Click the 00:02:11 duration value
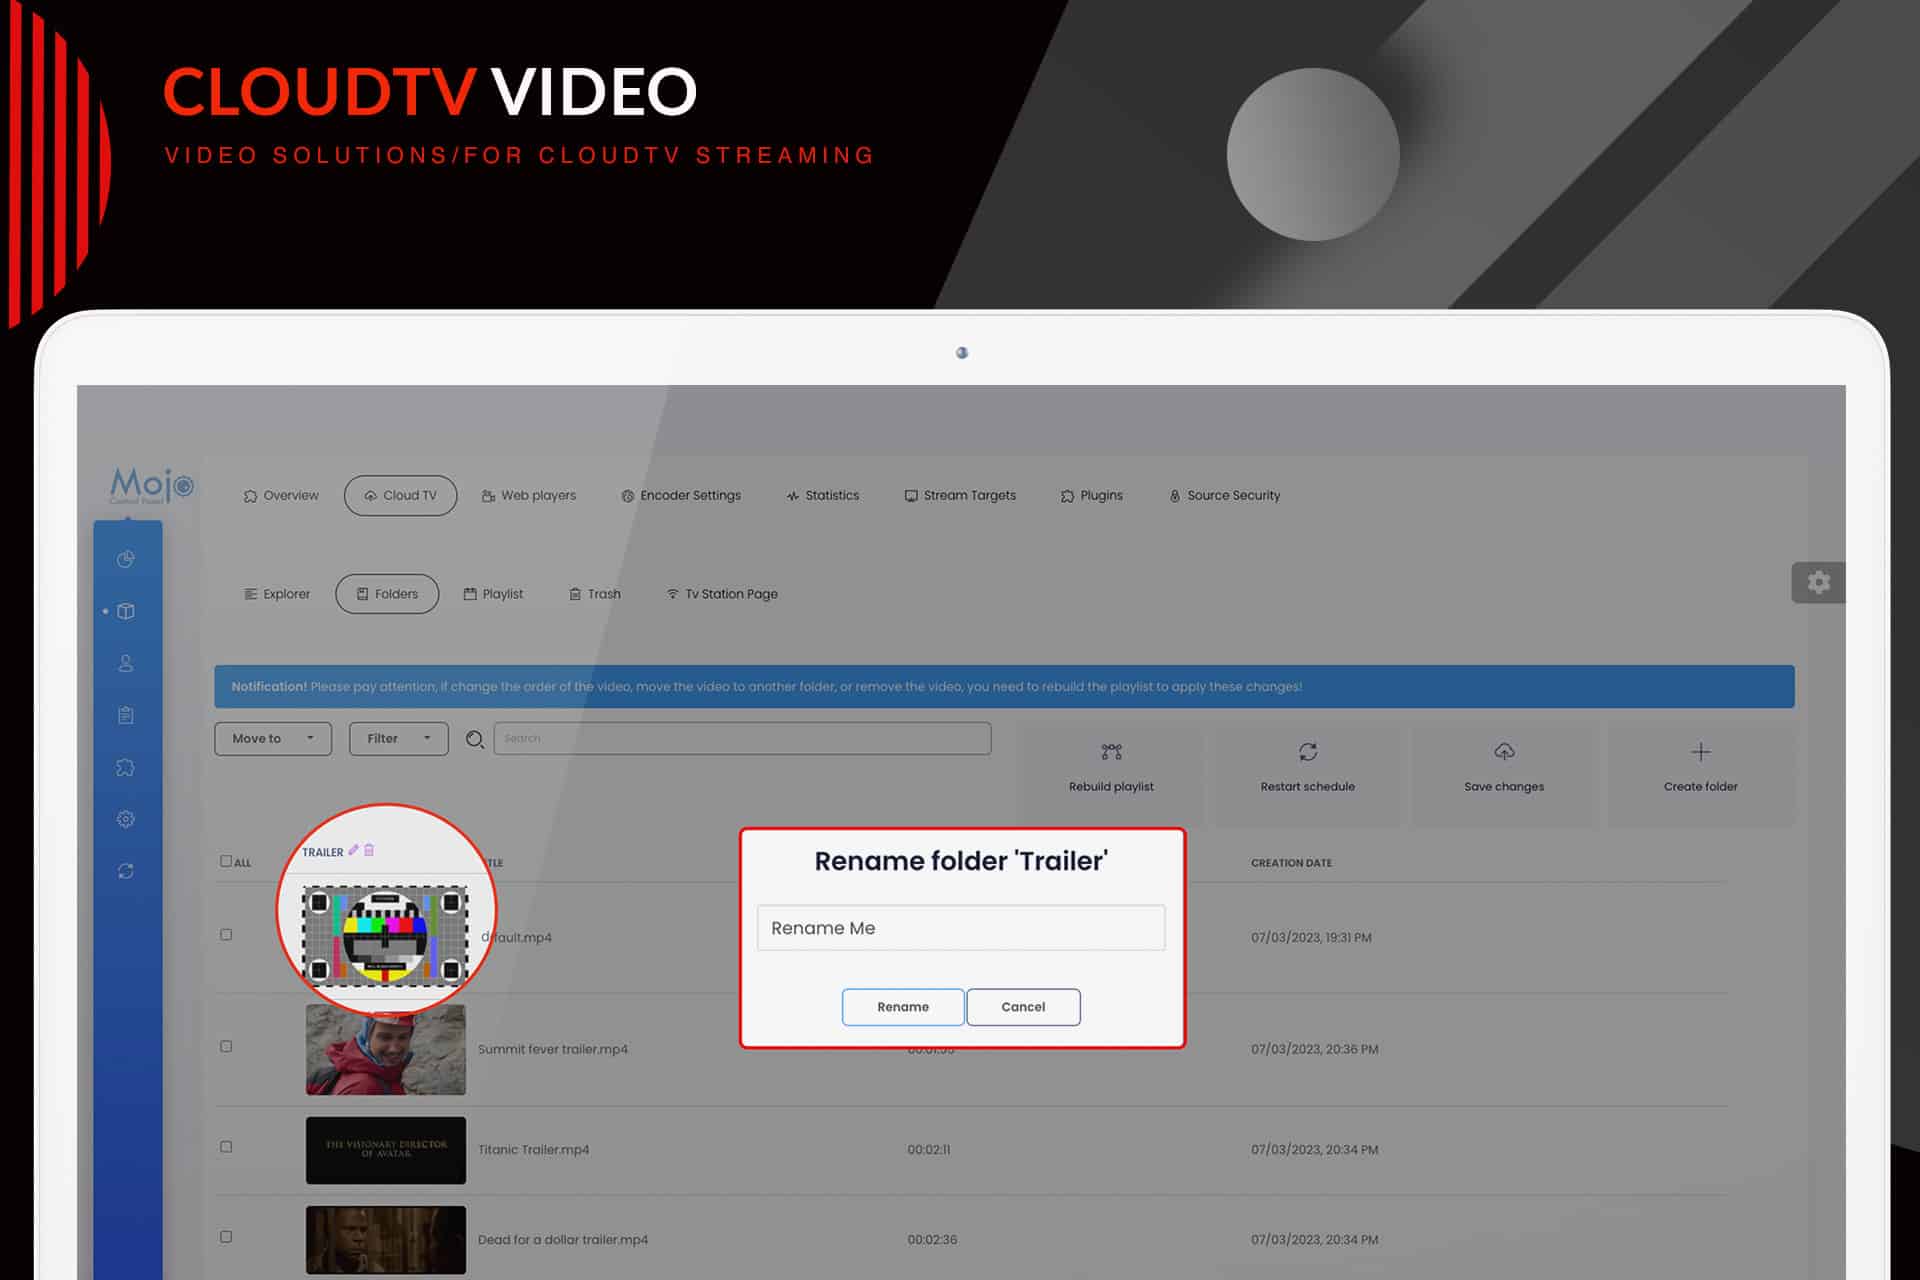Viewport: 1920px width, 1280px height. [929, 1150]
